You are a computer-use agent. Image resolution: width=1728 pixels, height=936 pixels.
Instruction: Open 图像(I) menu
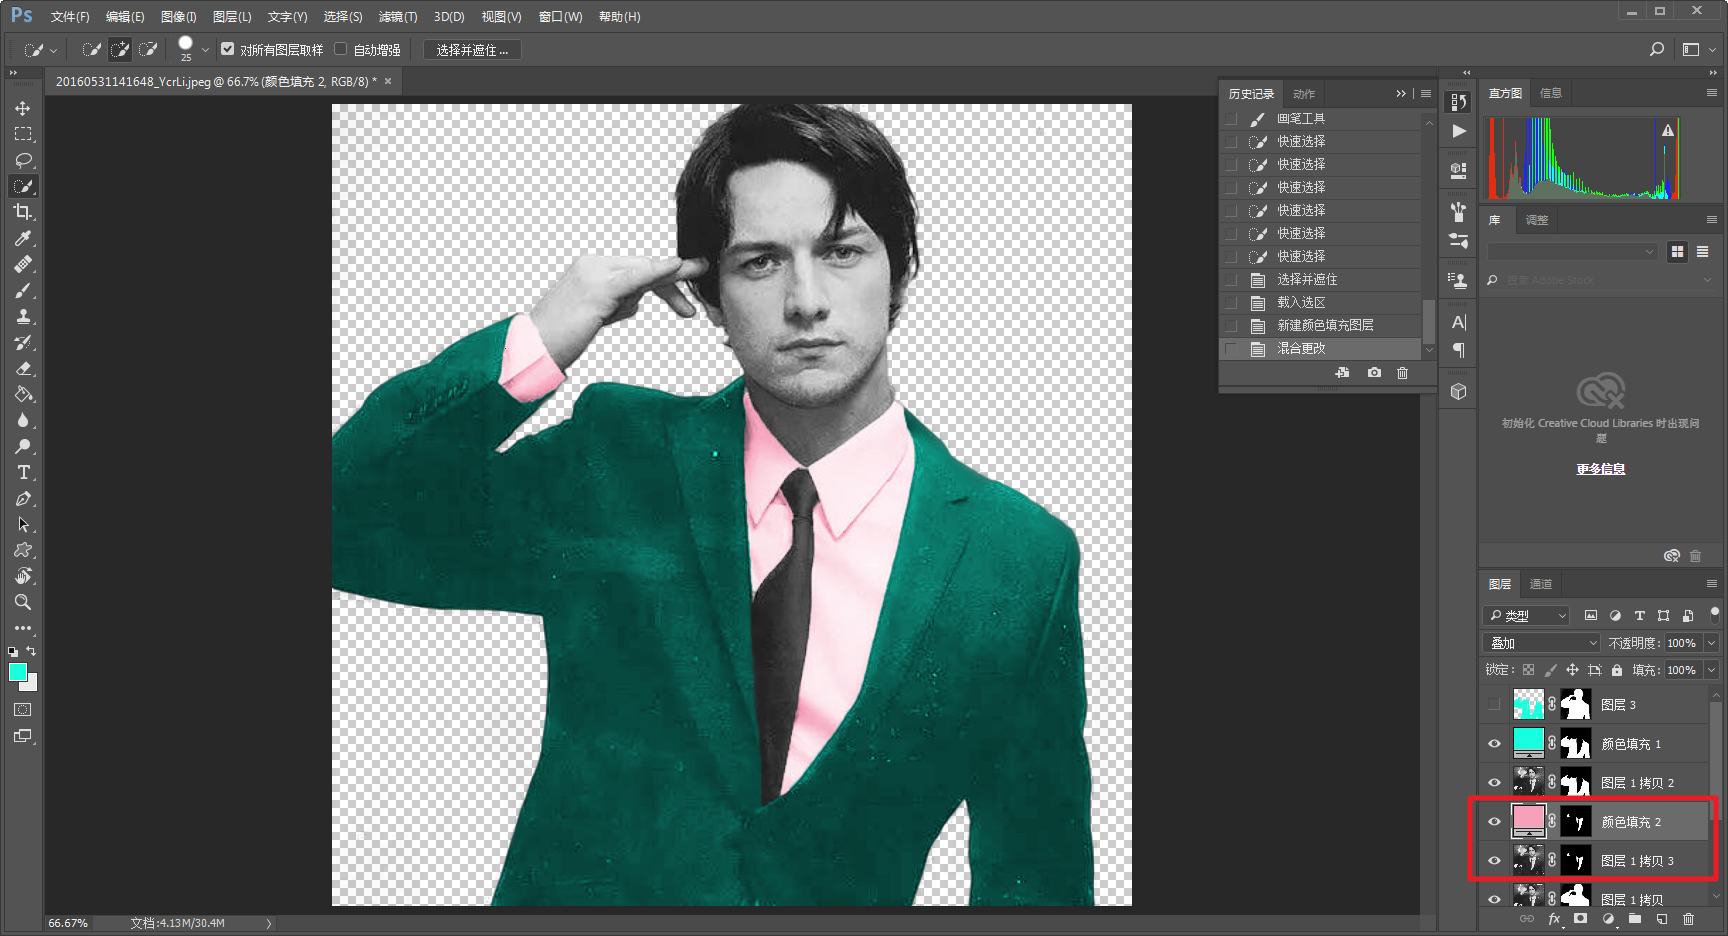pyautogui.click(x=178, y=17)
